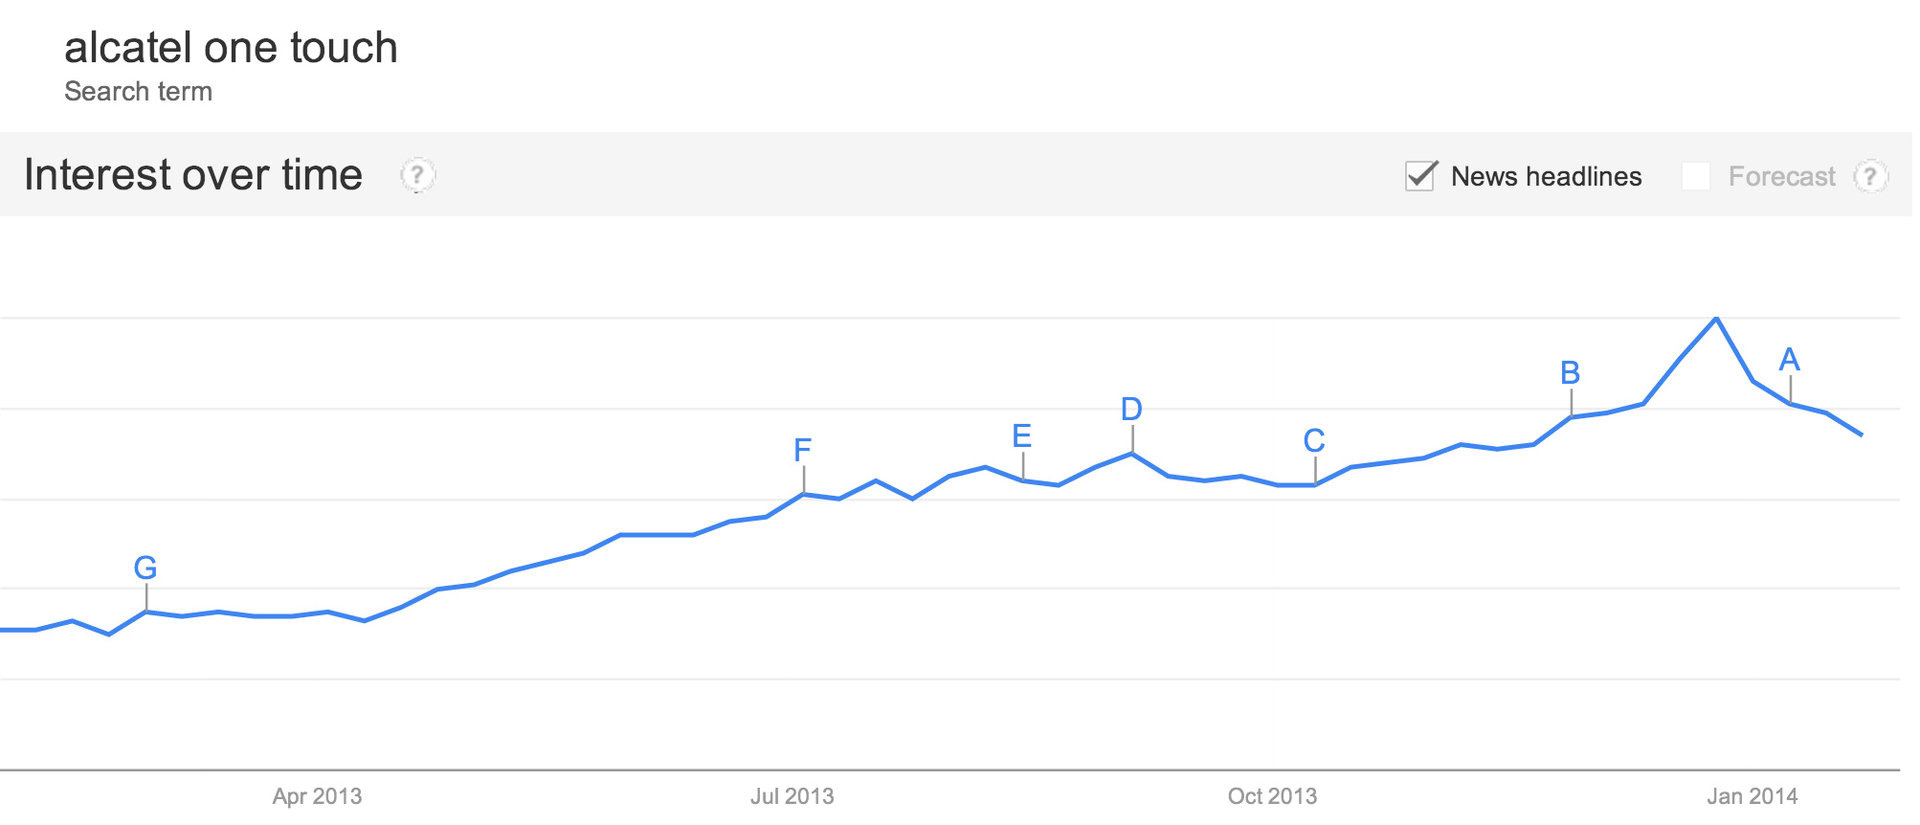Click the Jul 2013 axis label
The image size is (1920, 825).
click(792, 796)
